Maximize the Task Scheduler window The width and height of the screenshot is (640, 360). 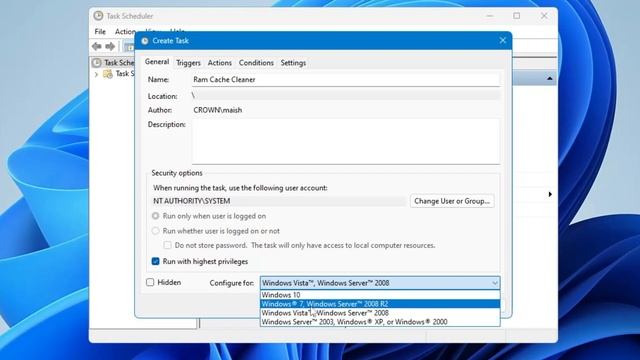pyautogui.click(x=517, y=16)
